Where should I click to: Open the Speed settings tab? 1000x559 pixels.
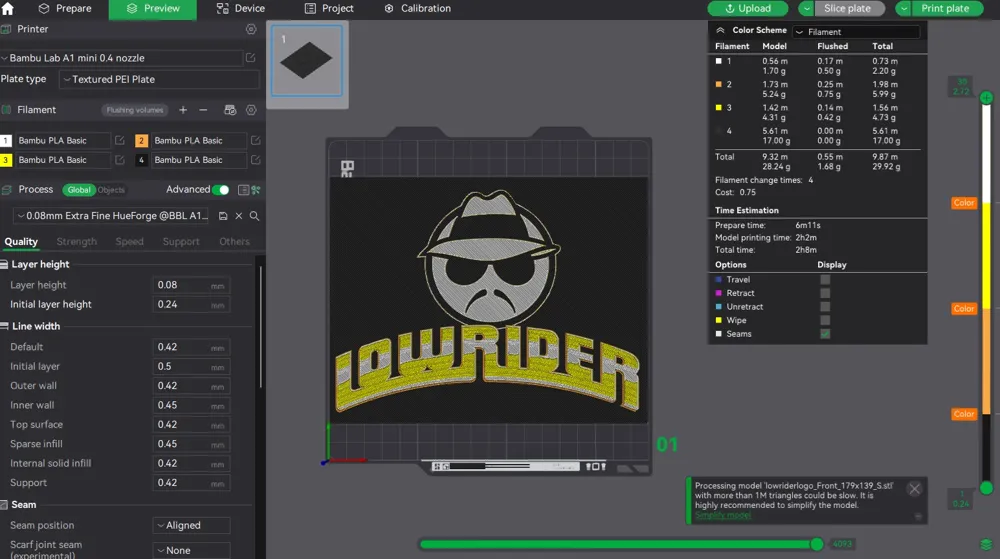[129, 242]
